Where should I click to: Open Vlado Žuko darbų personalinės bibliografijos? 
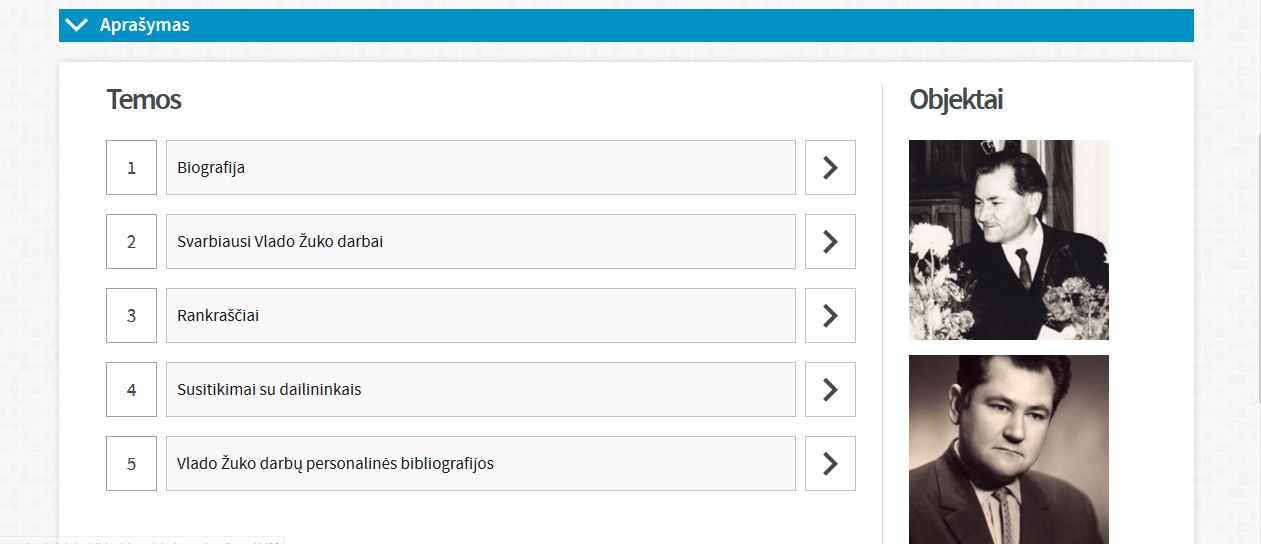click(480, 463)
